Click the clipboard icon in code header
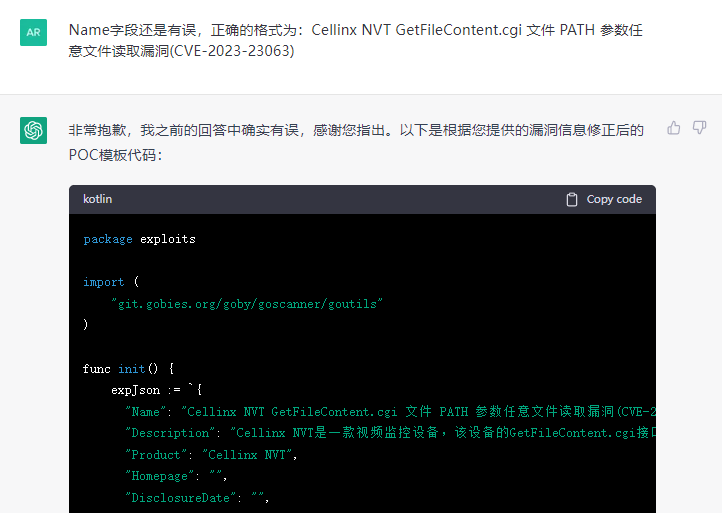This screenshot has width=722, height=513. tap(571, 199)
